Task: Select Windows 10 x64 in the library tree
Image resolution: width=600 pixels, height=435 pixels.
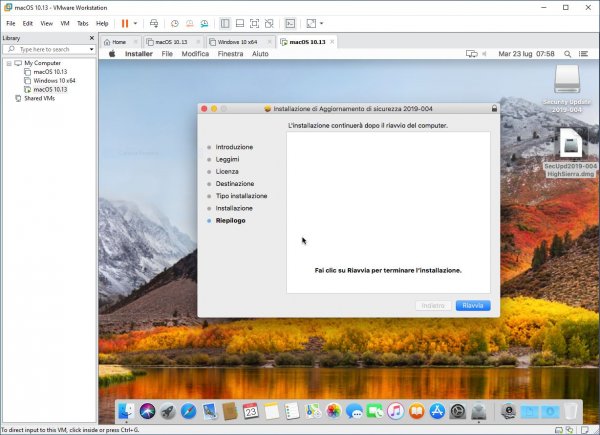Action: 54,81
